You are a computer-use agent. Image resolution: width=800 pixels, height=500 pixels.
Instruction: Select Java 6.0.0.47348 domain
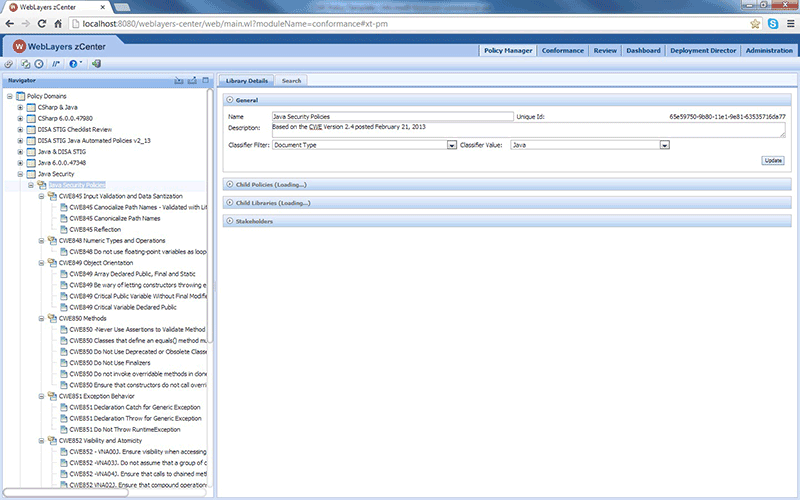click(x=62, y=163)
